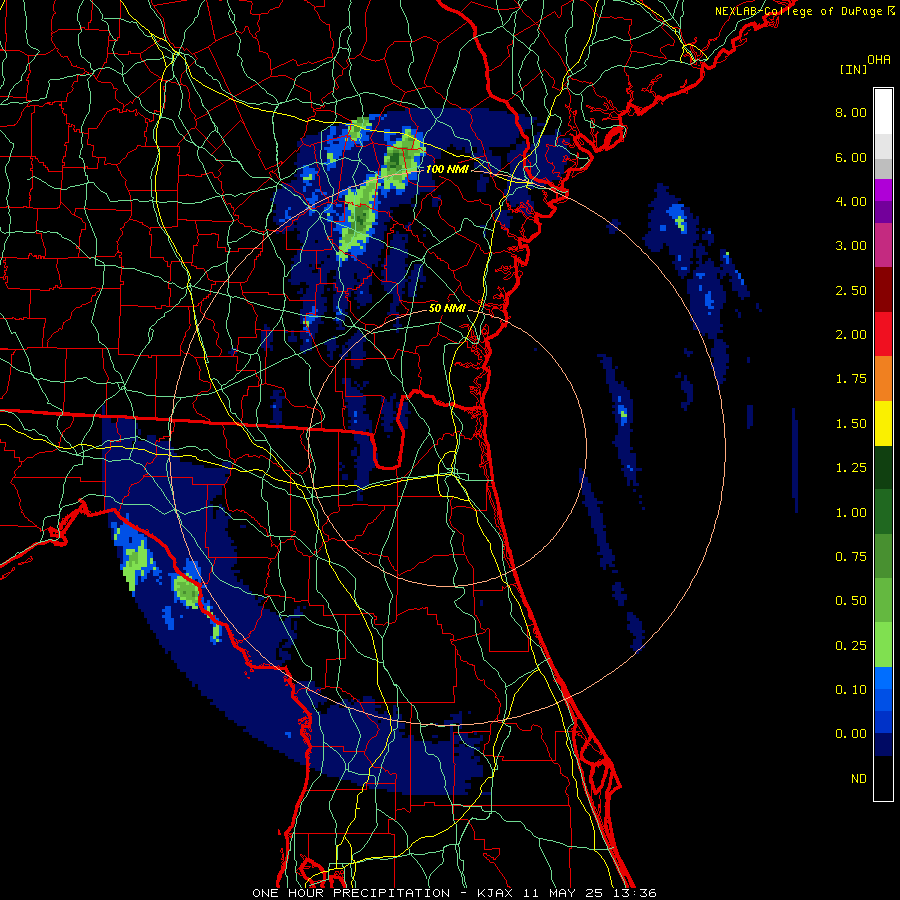Select the 0.75 legend value
Viewport: 900px width, 900px height.
click(x=851, y=557)
